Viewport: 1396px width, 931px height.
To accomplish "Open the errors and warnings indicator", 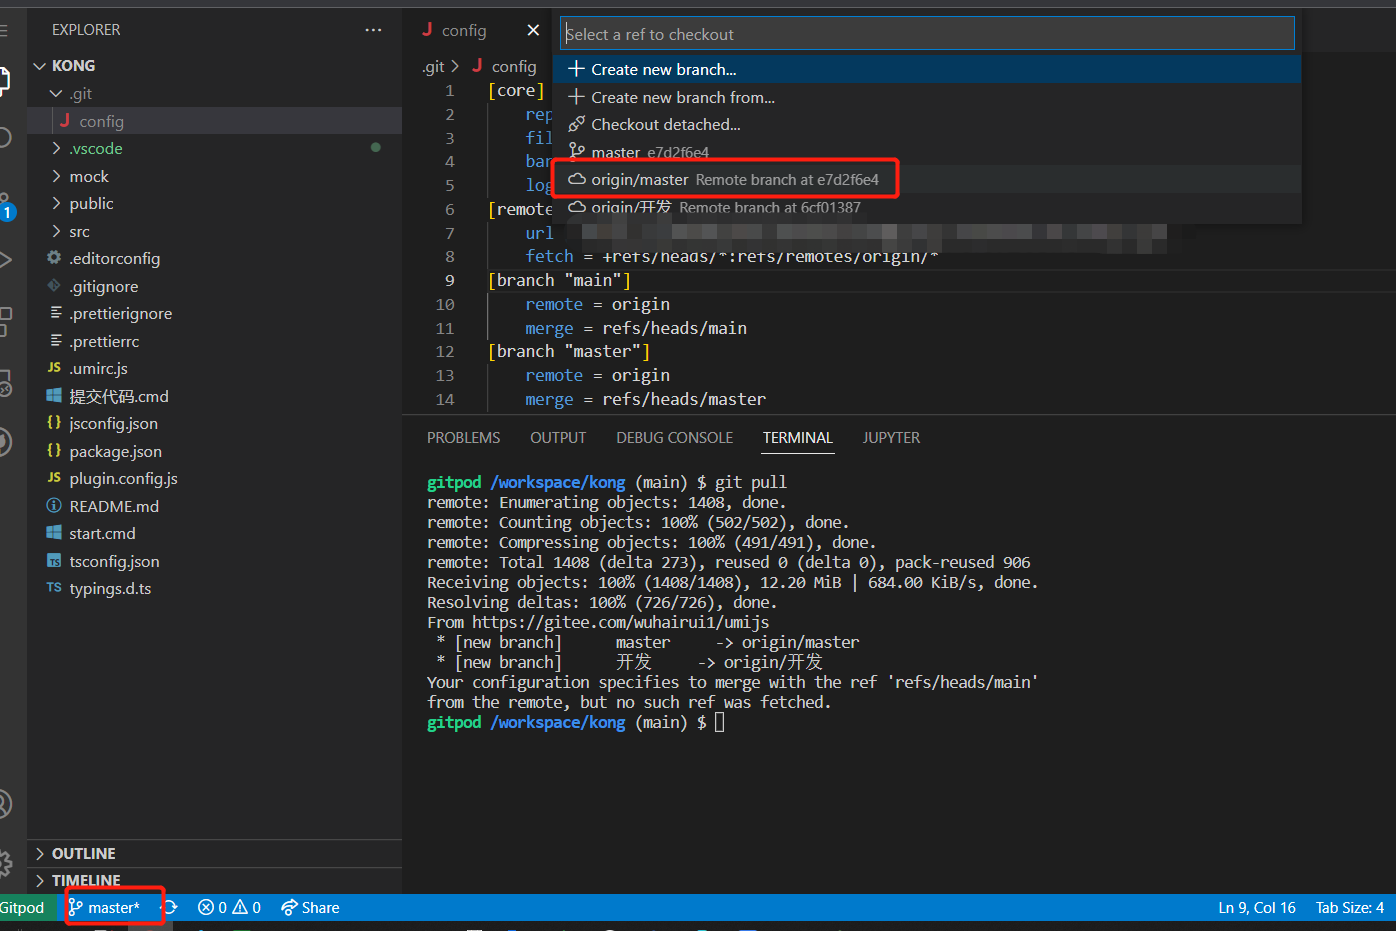I will coord(229,907).
